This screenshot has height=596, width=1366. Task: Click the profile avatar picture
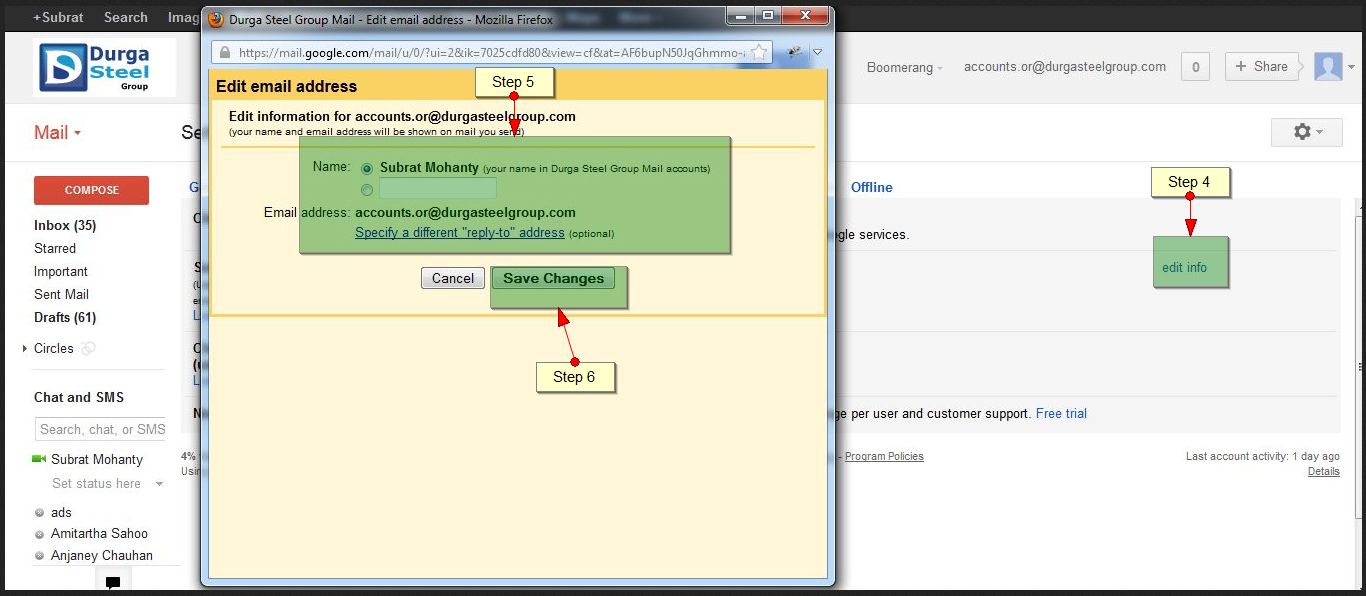(1328, 67)
